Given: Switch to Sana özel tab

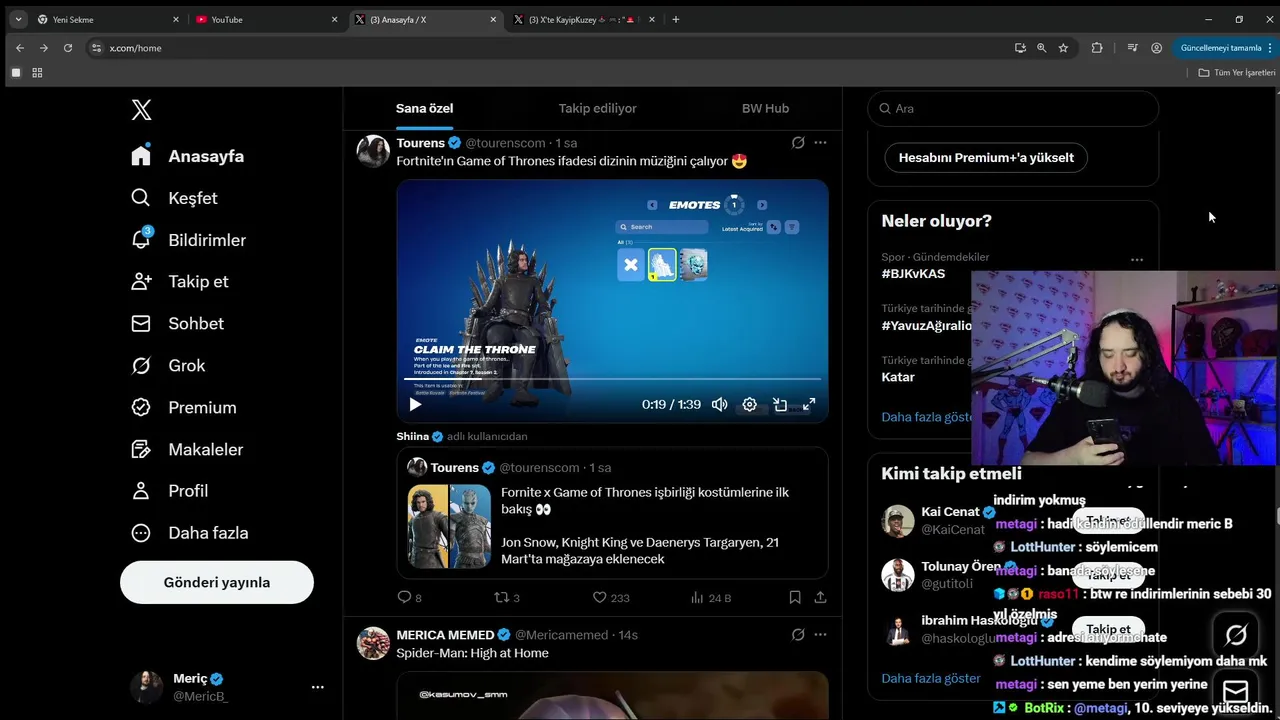Looking at the screenshot, I should 424,108.
